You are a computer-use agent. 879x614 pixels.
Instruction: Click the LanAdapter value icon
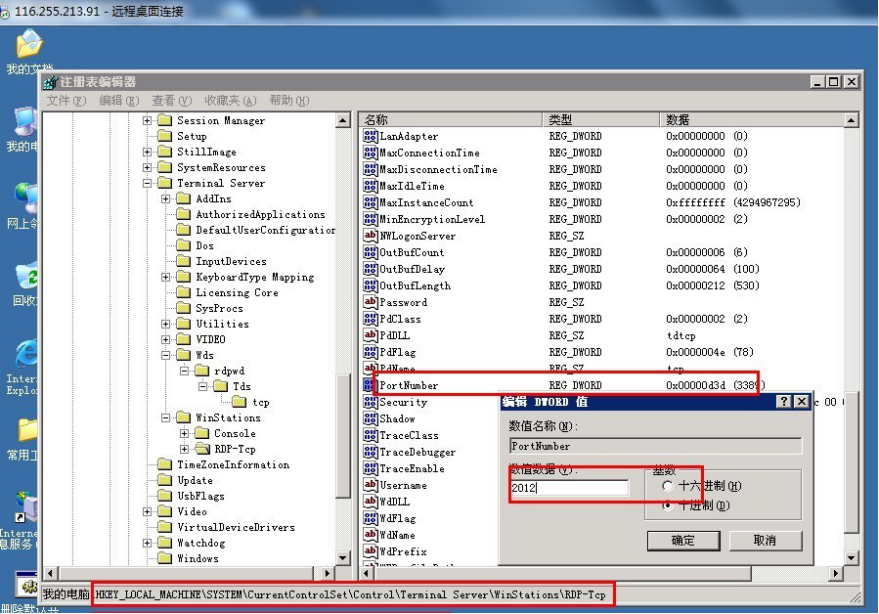370,136
